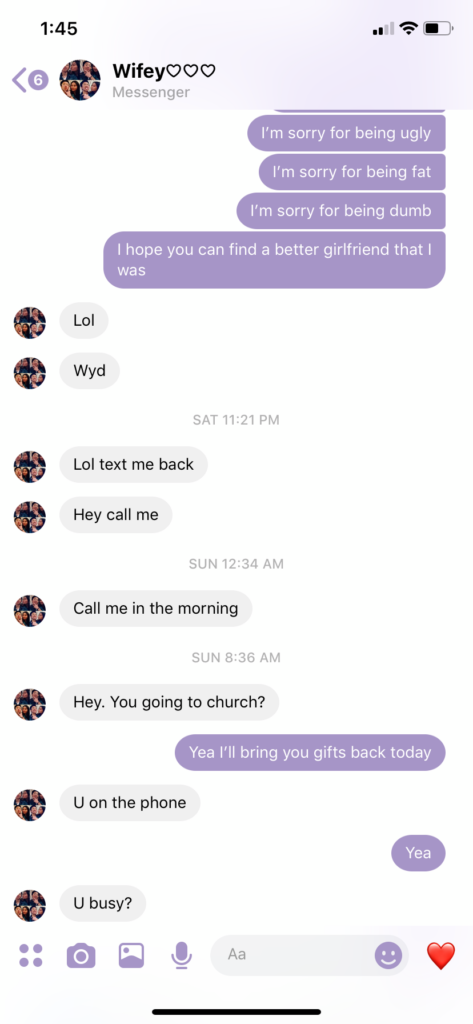Tap the "Call me in the morning" bubble
Screen dimensions: 473x1024
pos(155,609)
